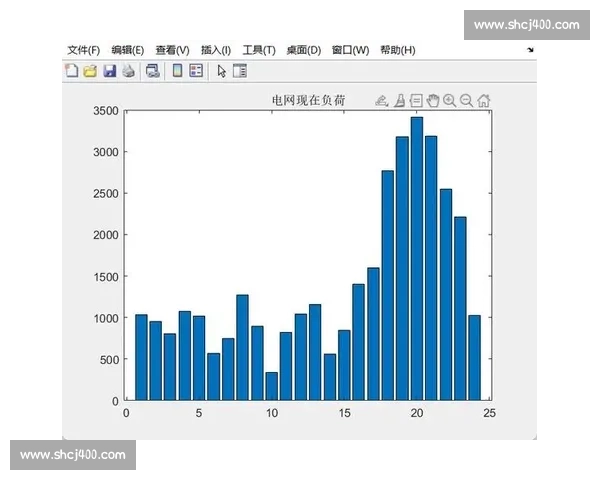Open the 查看(V) menu

tap(173, 50)
